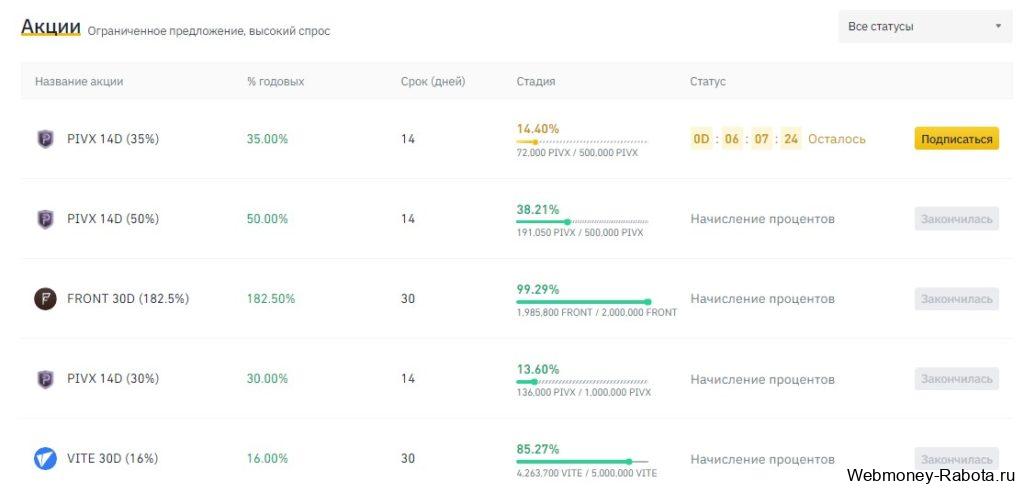The image size is (1024, 493).
Task: Click the 14-day term value in PIVX 35% row
Action: pos(408,139)
